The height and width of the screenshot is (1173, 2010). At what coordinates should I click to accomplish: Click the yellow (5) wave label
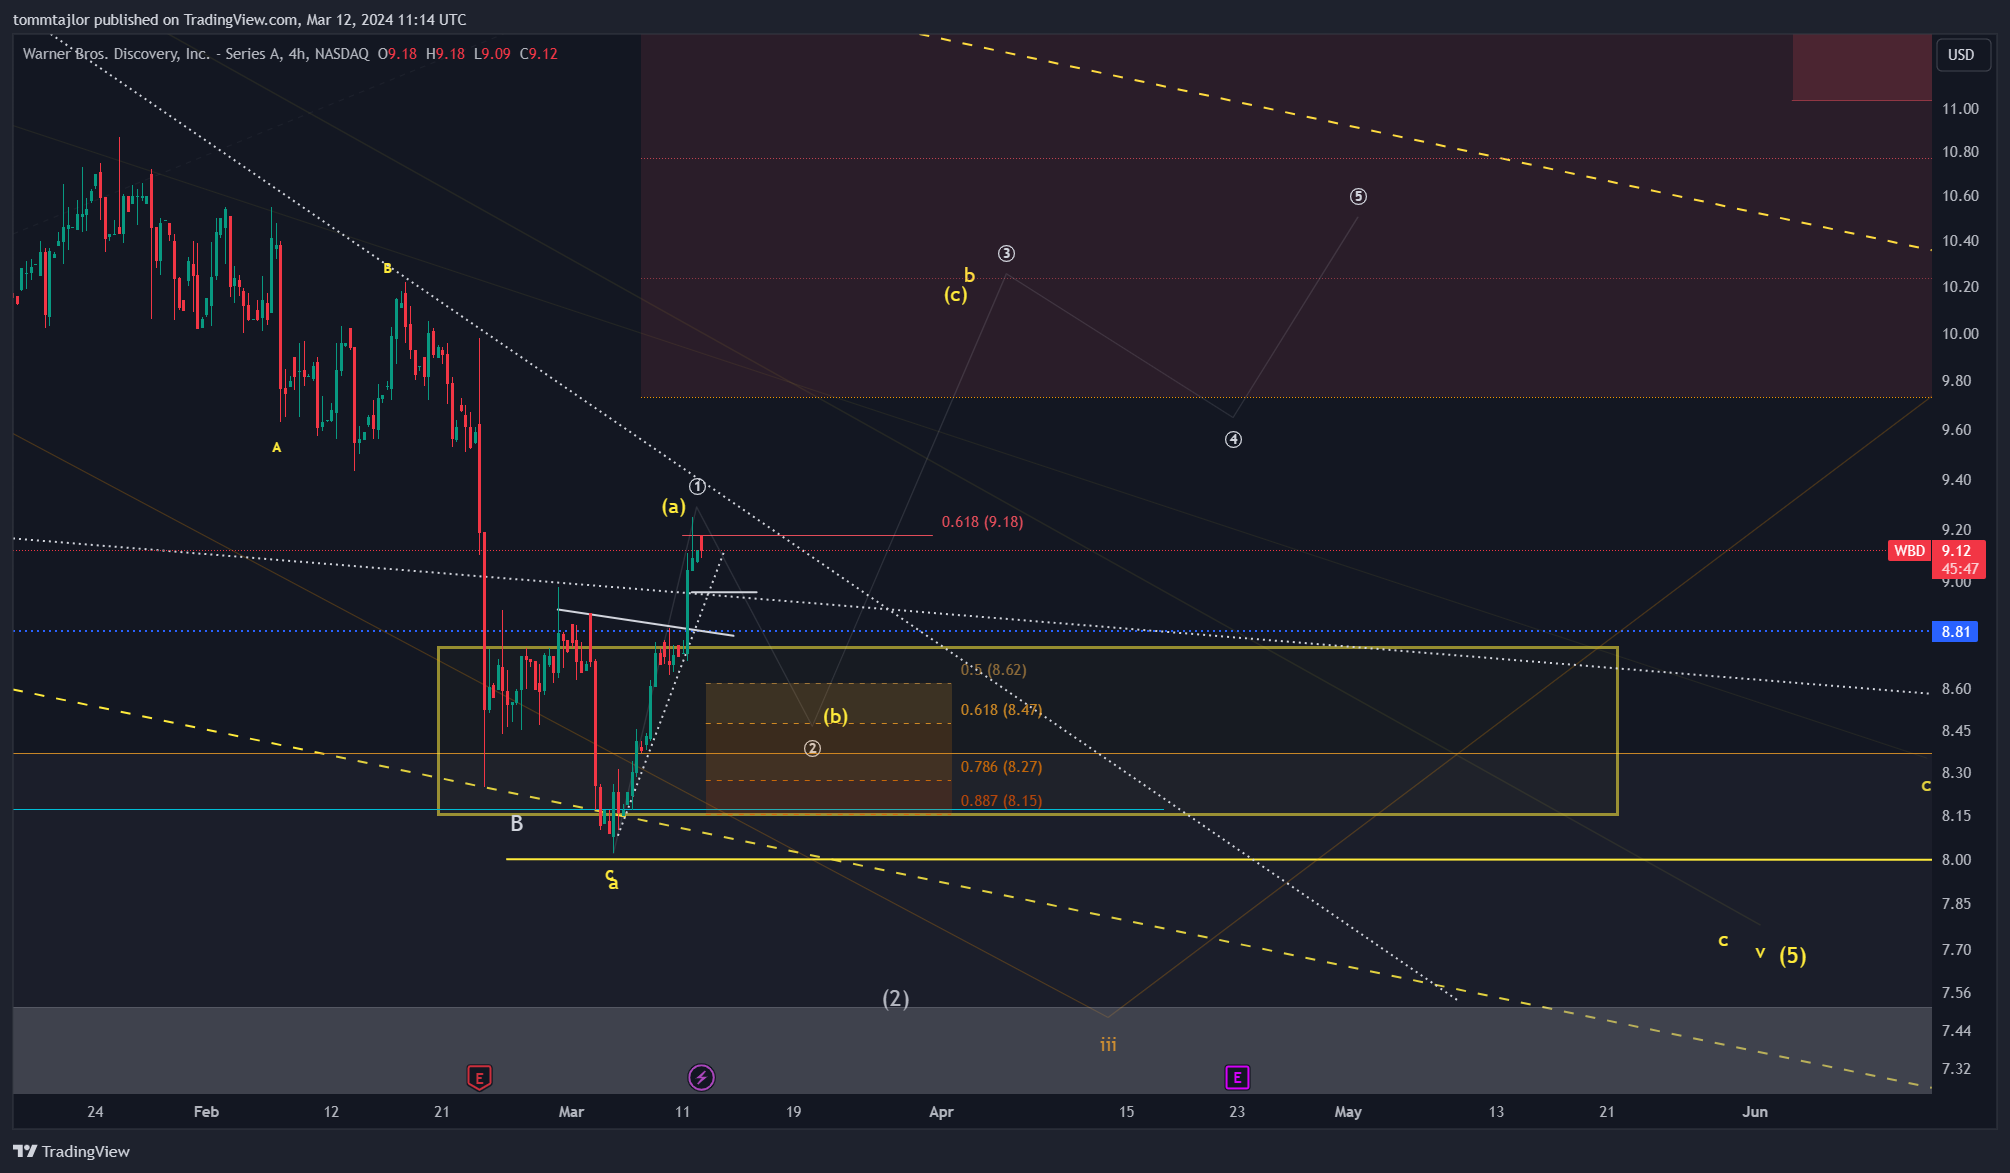point(1793,956)
